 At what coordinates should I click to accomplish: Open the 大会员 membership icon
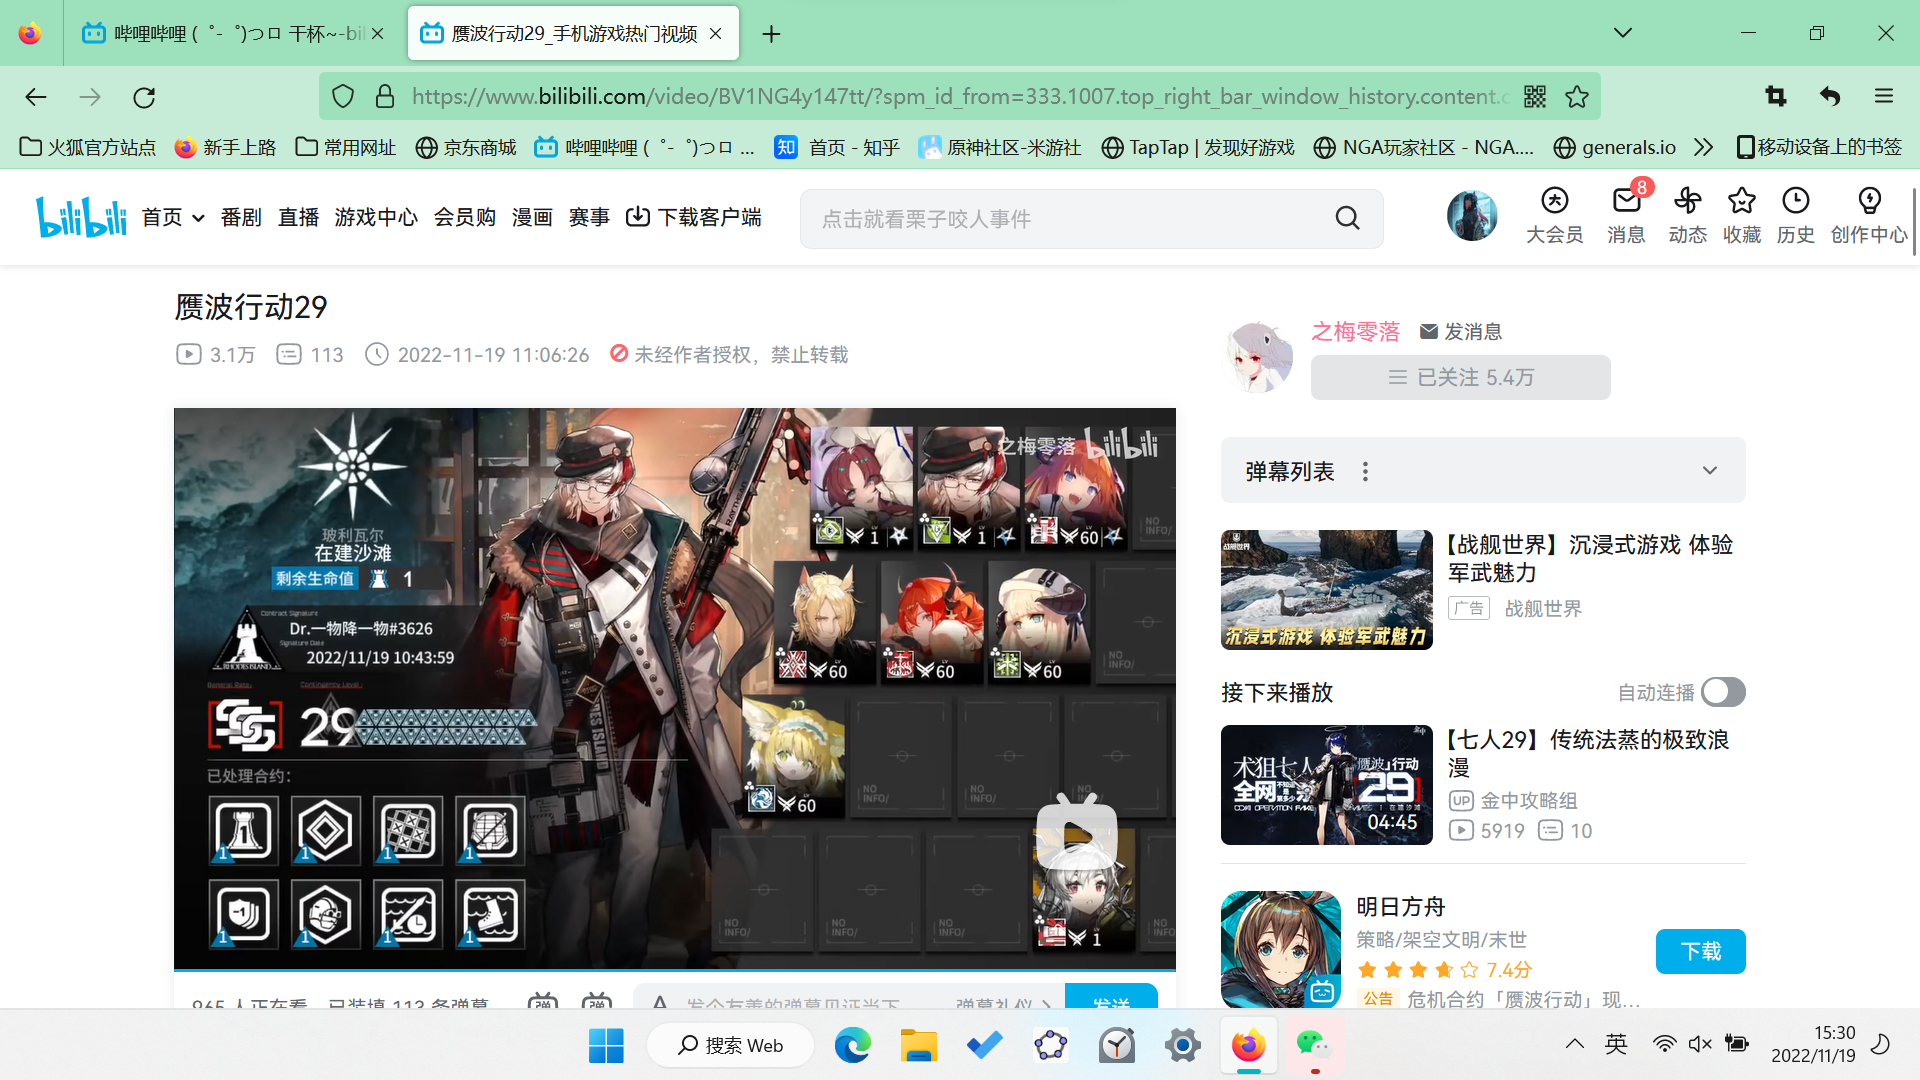[x=1554, y=215]
